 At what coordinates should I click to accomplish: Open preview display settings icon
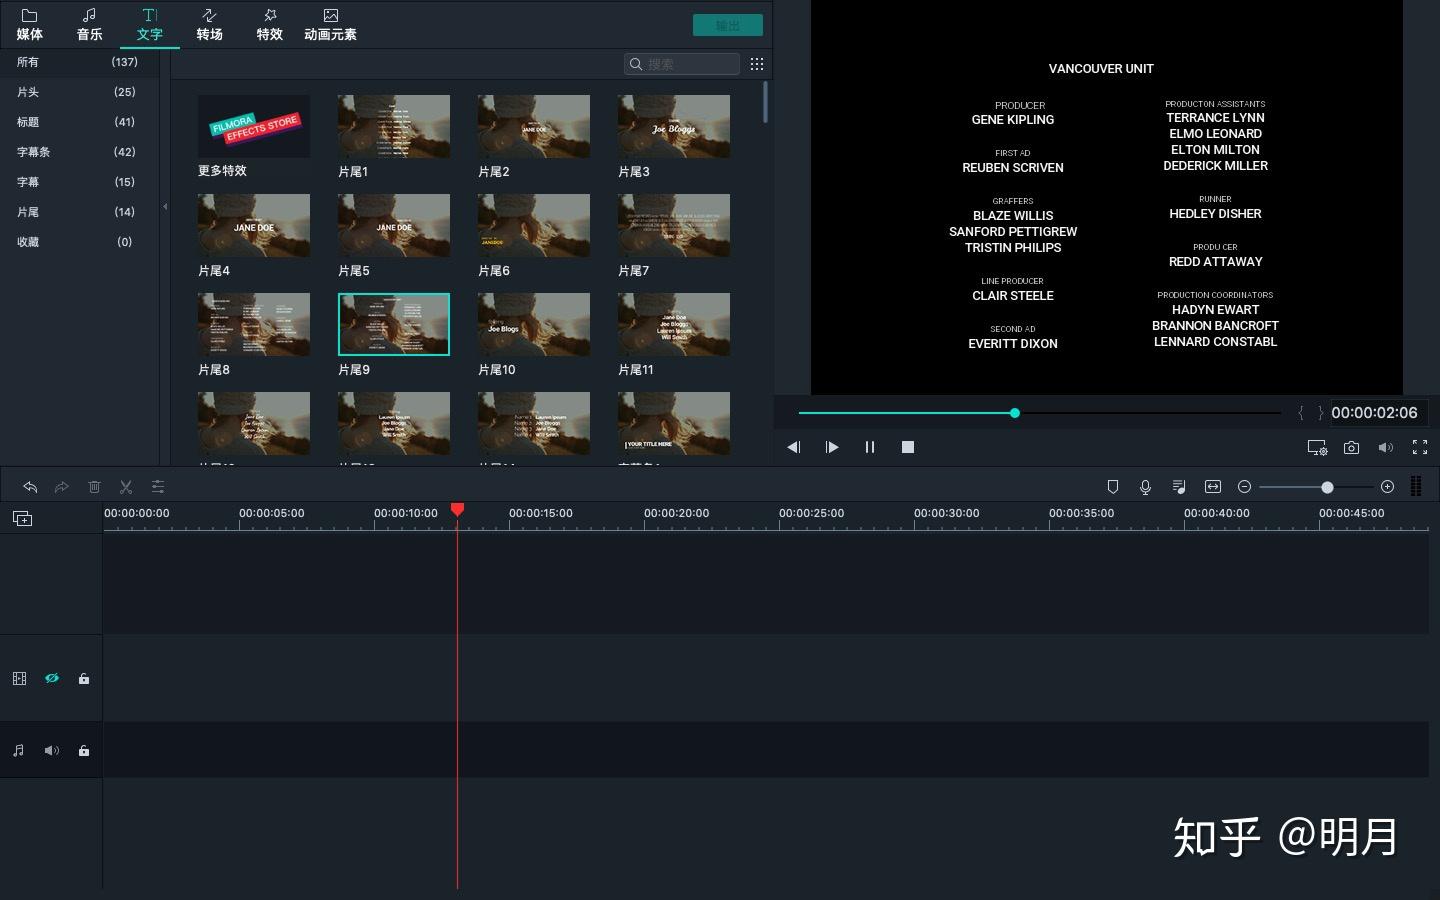tap(1317, 447)
